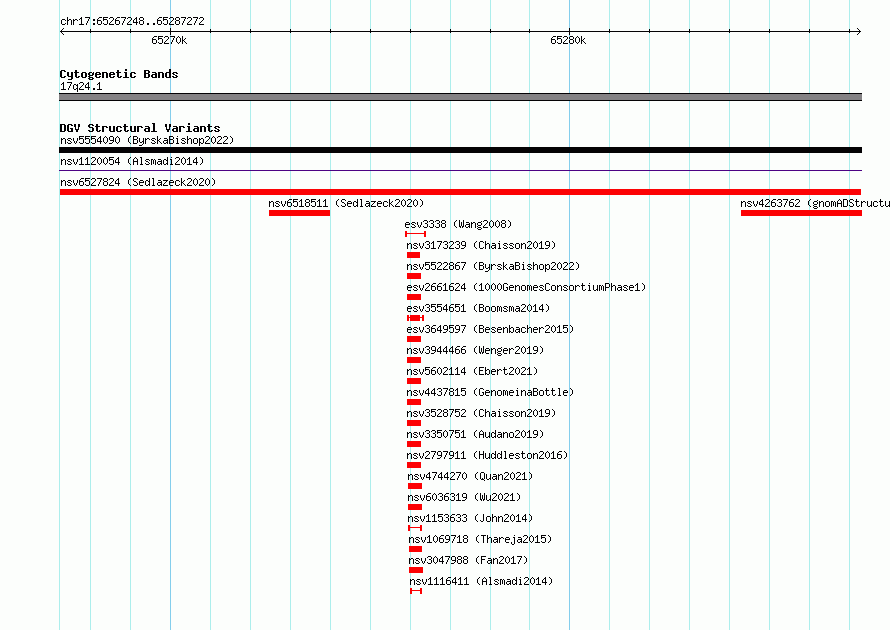The width and height of the screenshot is (890, 630).
Task: Click the nsv1153633 (John2014) label
Action: pos(471,518)
